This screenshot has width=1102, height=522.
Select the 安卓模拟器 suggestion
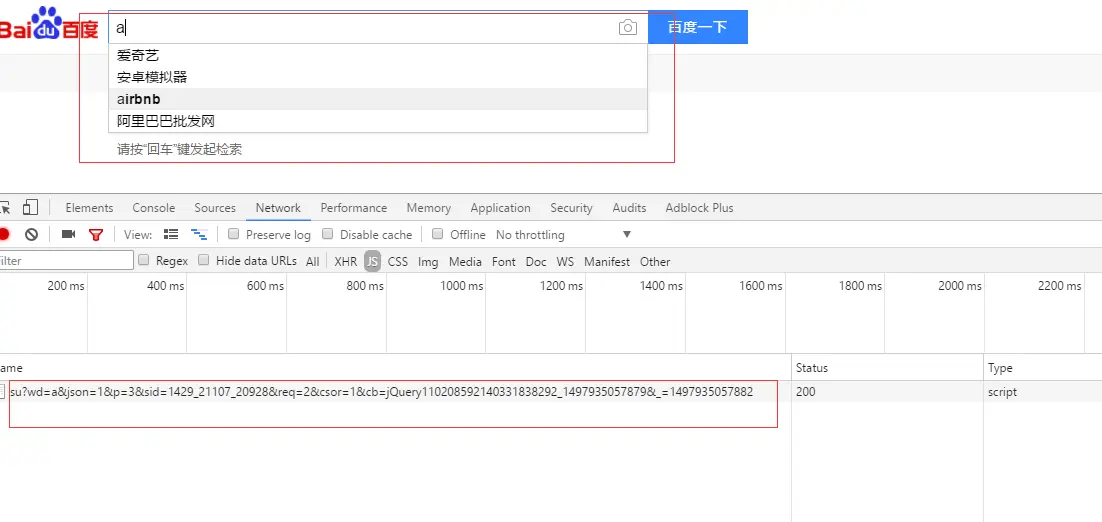tap(378, 77)
